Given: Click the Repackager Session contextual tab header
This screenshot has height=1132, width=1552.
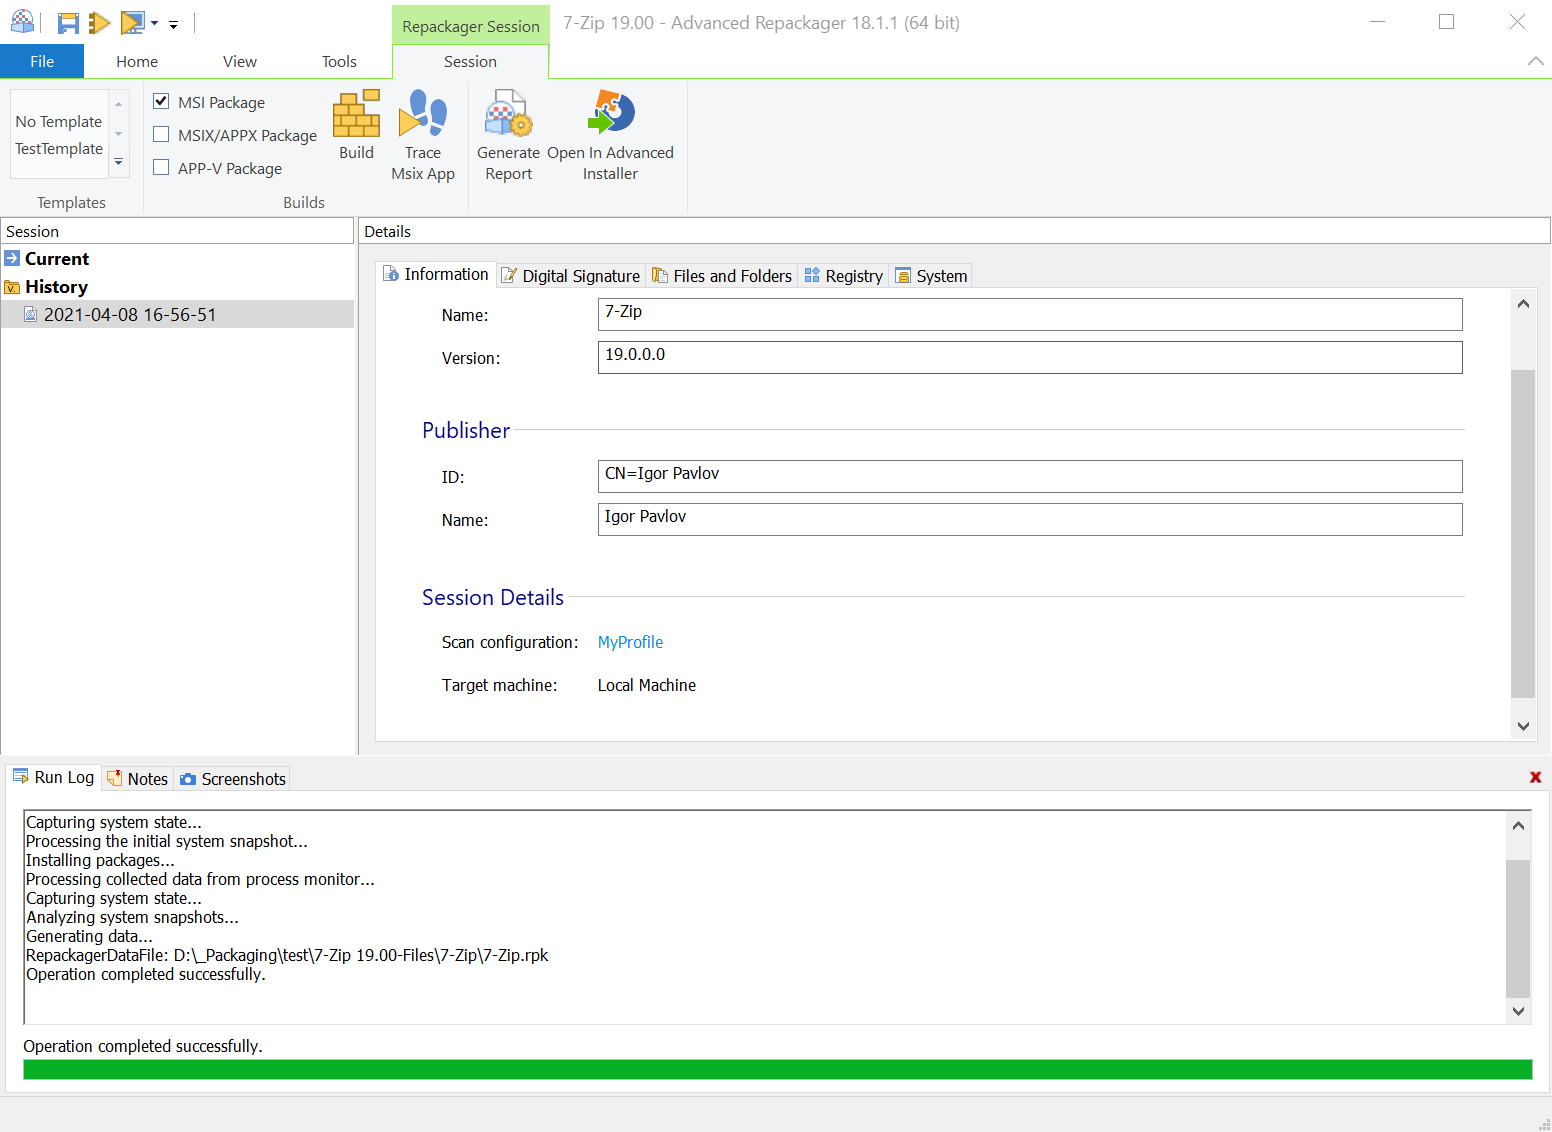Looking at the screenshot, I should pos(471,26).
